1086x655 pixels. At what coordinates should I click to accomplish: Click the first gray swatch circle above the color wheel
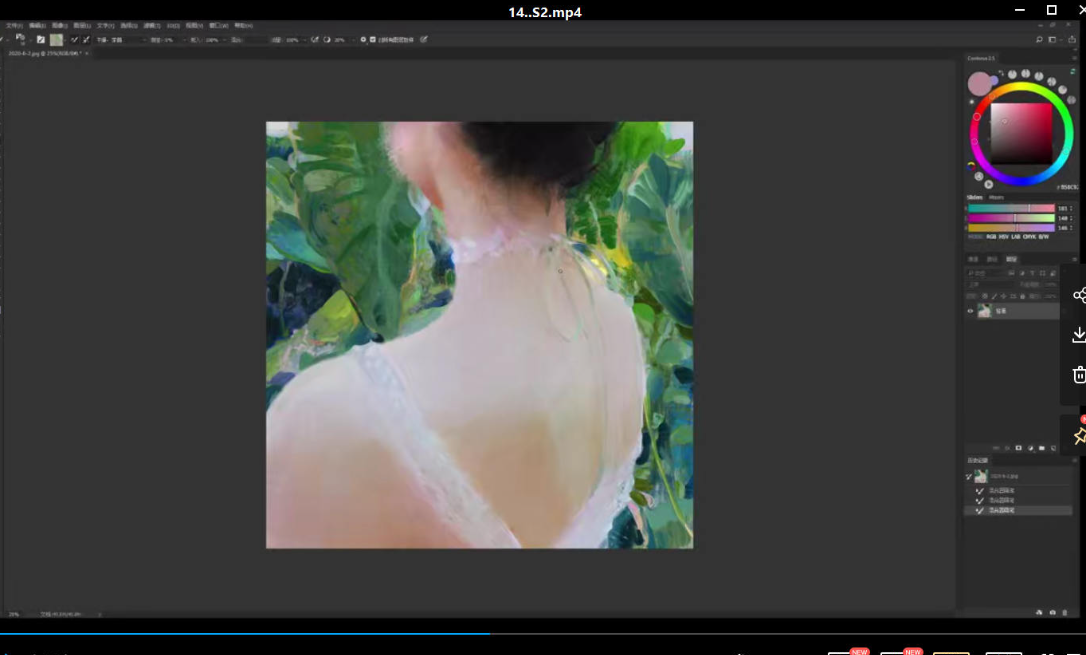click(1013, 74)
